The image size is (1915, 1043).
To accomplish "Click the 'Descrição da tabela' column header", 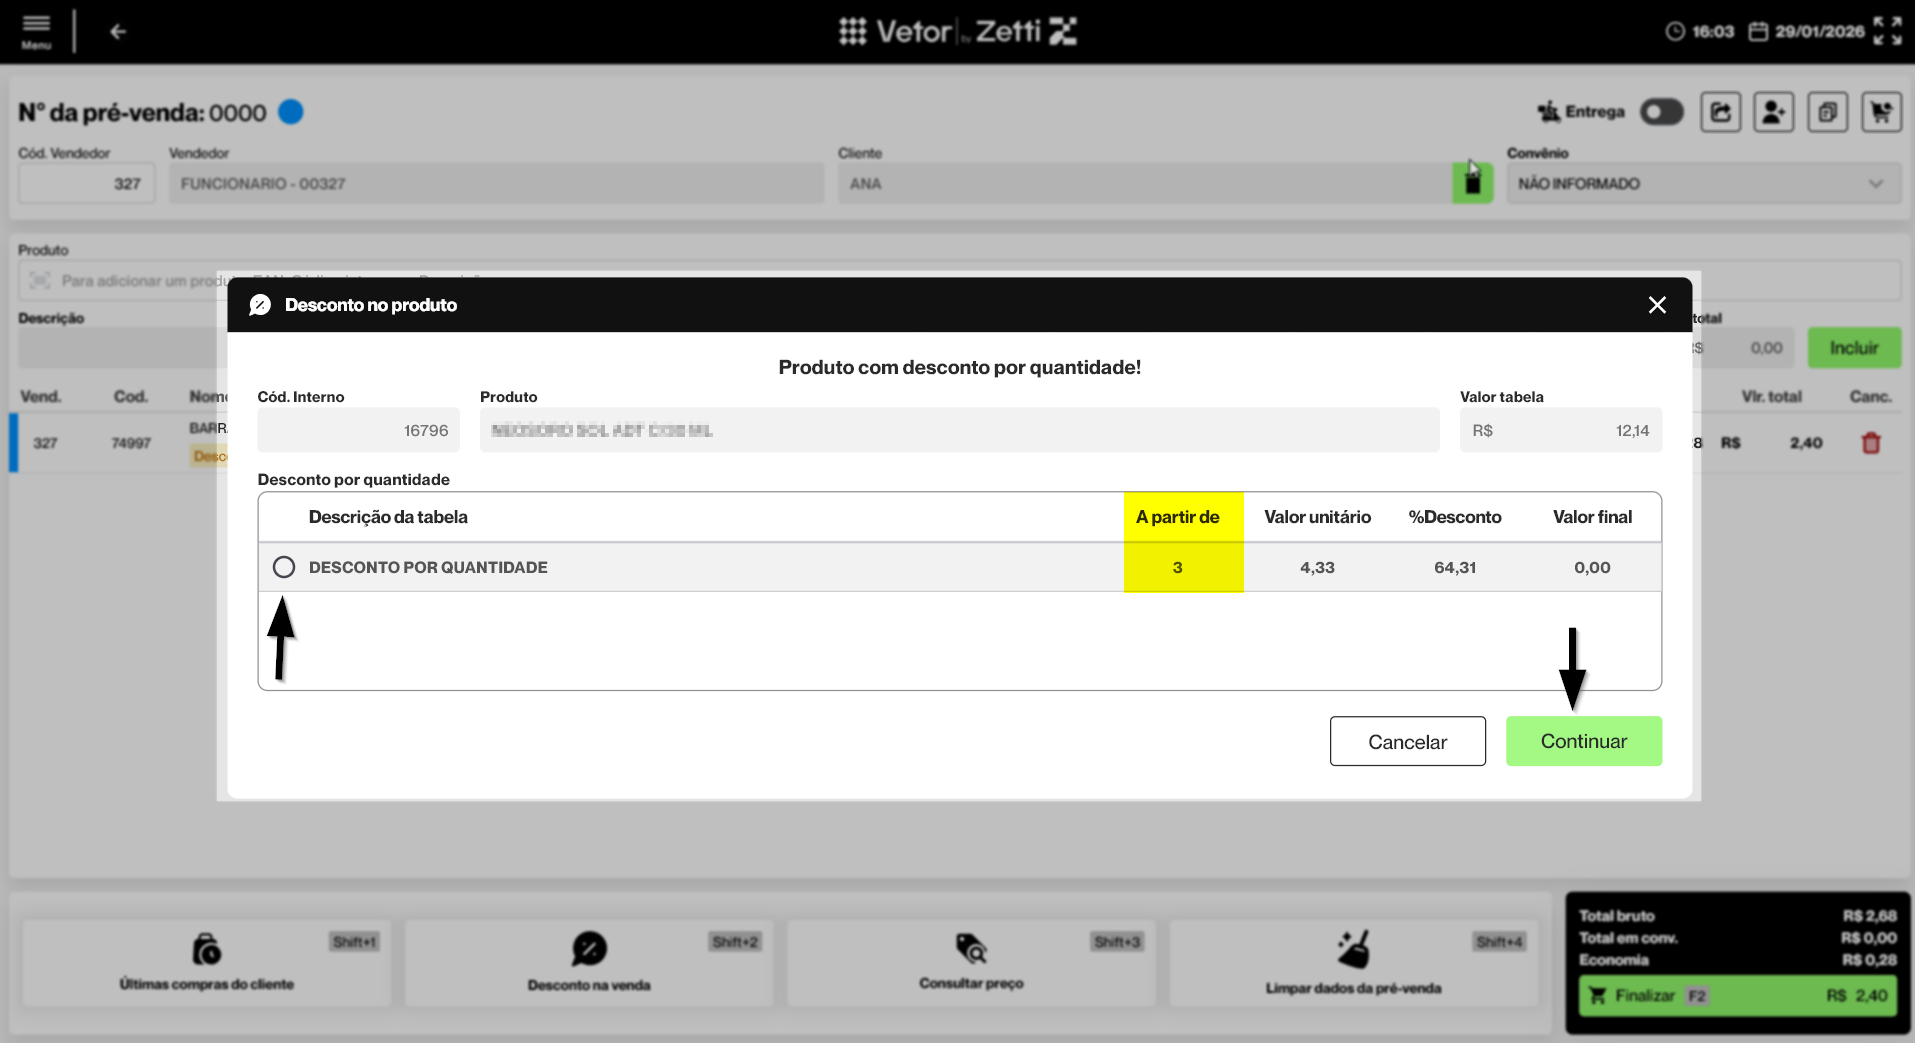I will (x=388, y=517).
